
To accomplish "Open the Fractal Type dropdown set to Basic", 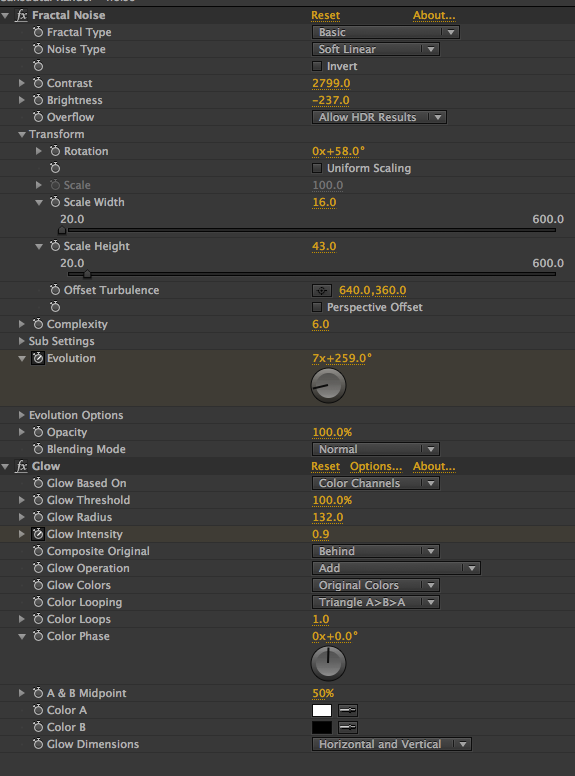I will coord(385,32).
